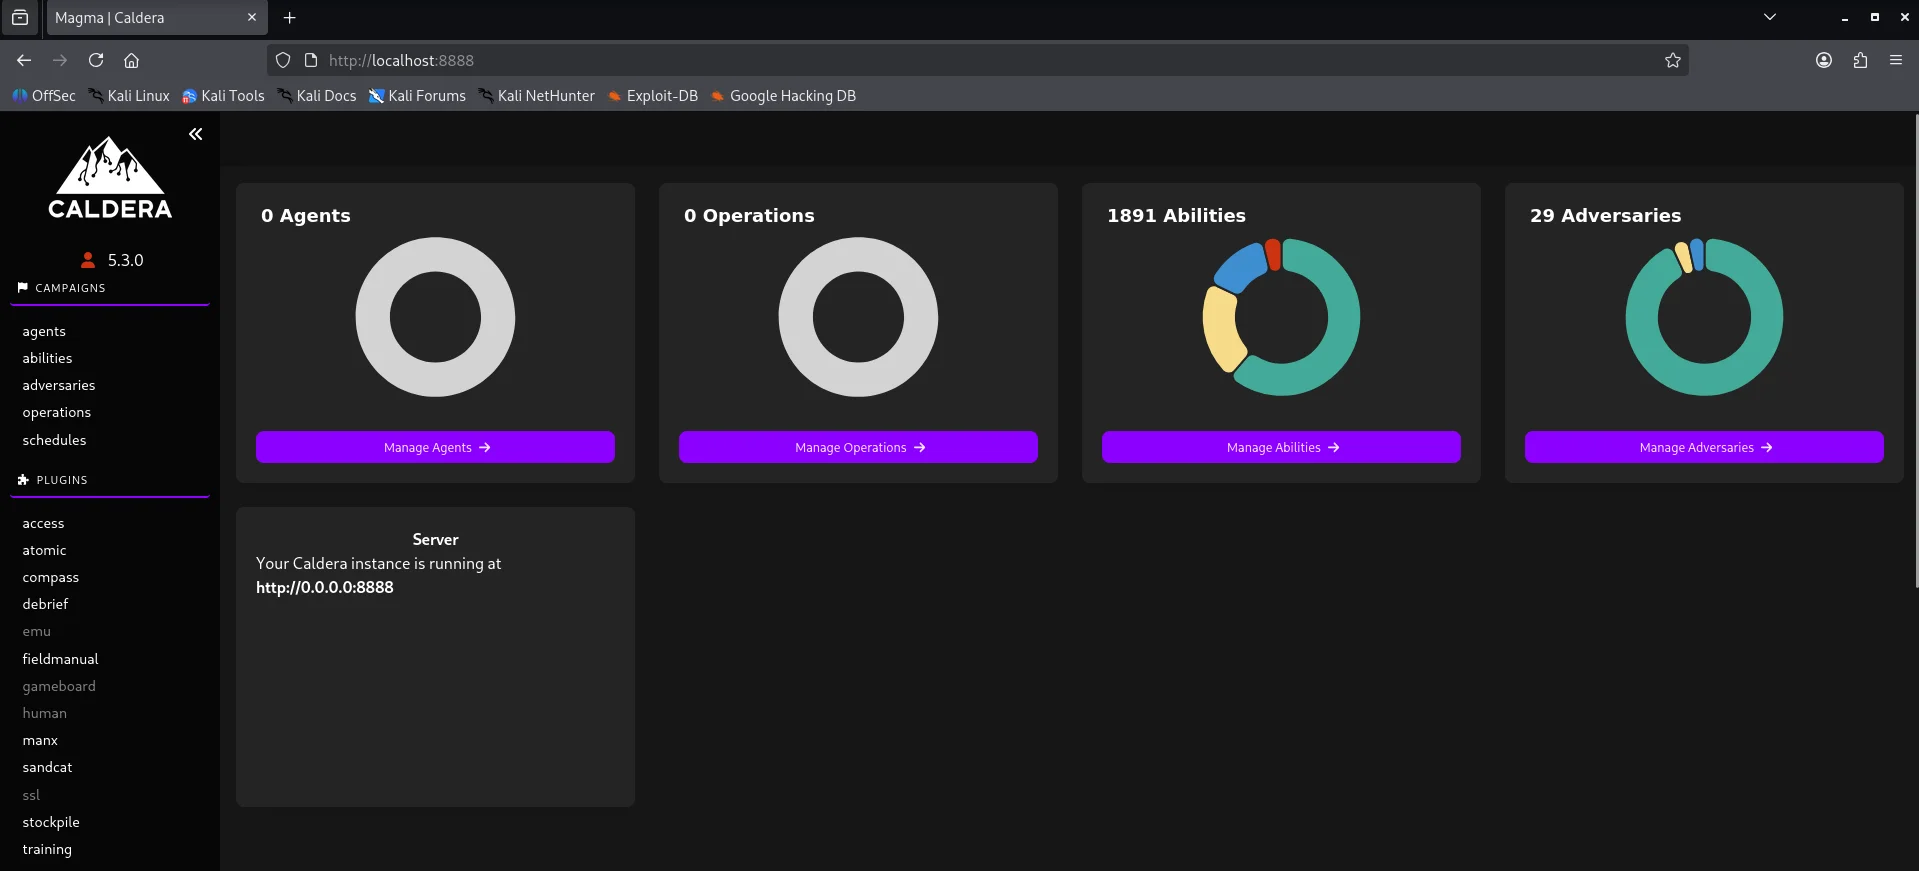The width and height of the screenshot is (1919, 871).
Task: Open stockpile plugin
Action: (51, 822)
